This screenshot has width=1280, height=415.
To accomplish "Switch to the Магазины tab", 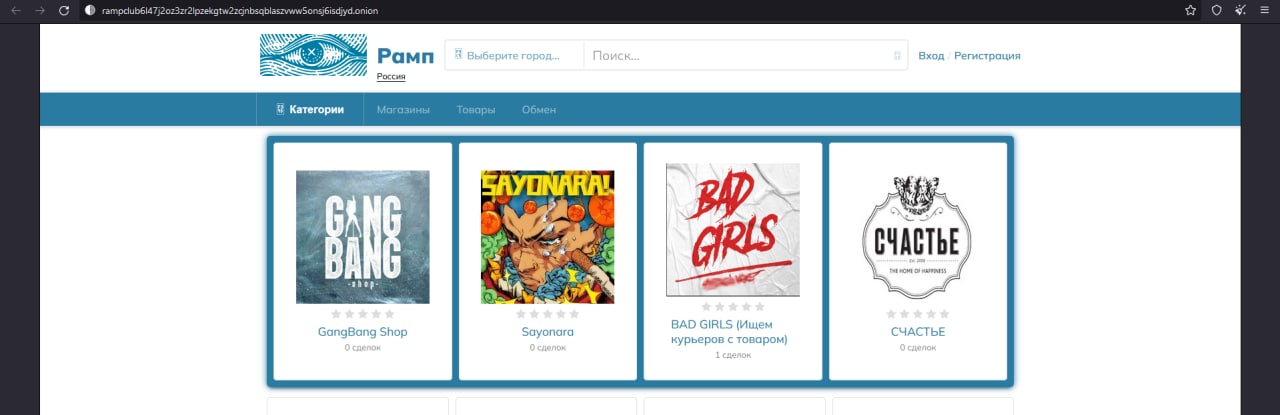I will pyautogui.click(x=403, y=110).
